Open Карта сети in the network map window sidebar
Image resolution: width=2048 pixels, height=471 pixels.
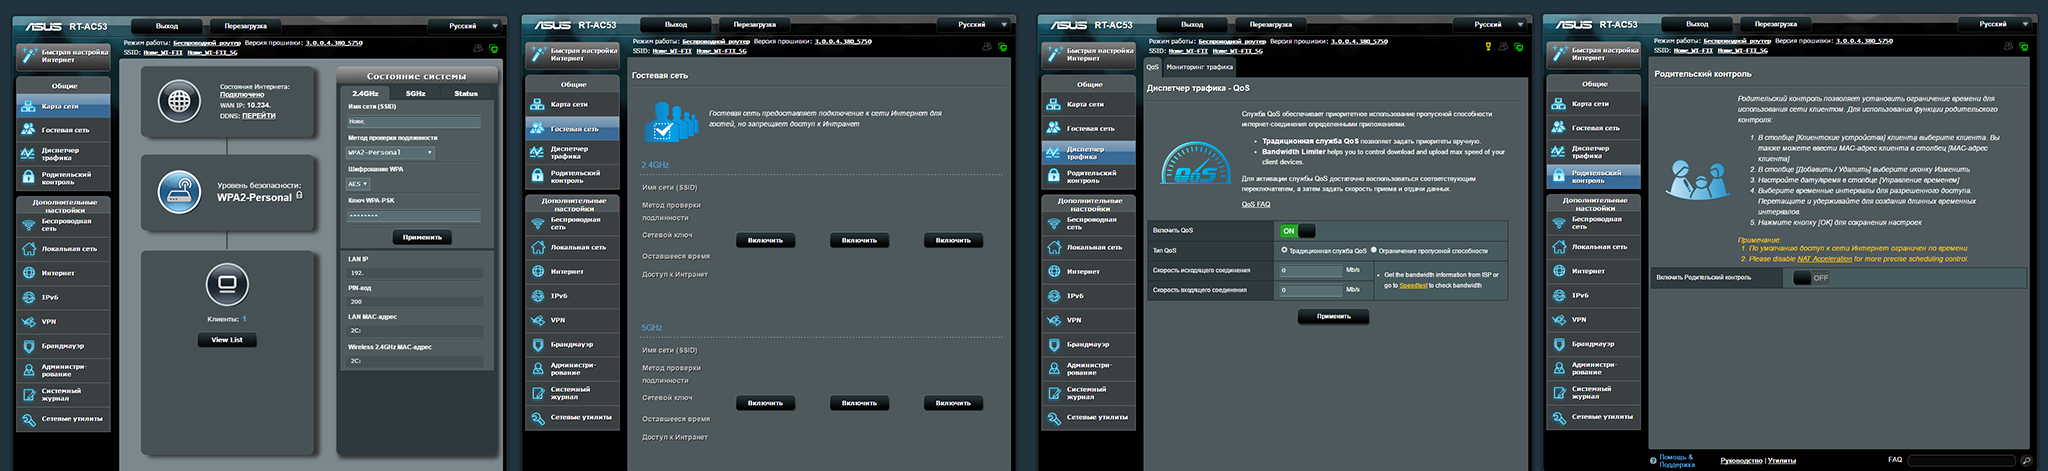(63, 106)
